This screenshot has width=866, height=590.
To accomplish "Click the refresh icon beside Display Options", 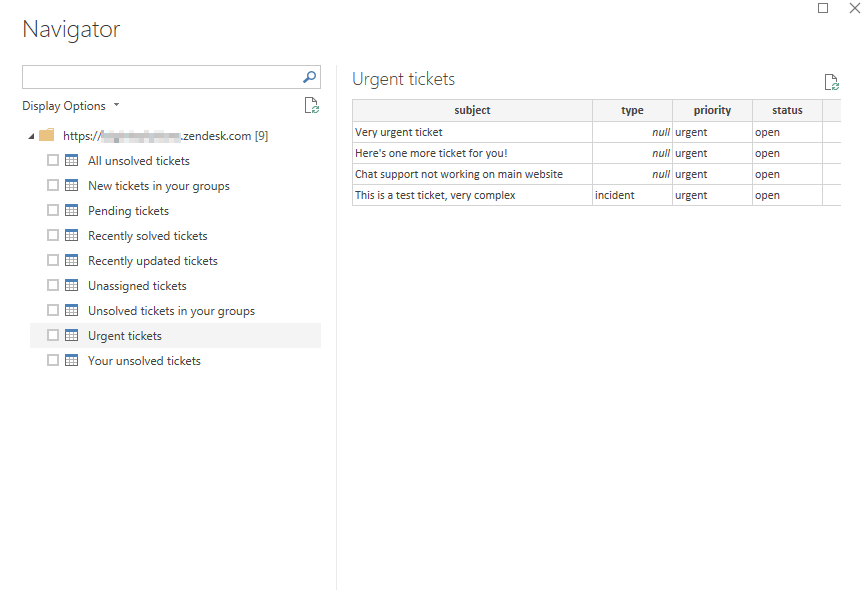I will (311, 105).
